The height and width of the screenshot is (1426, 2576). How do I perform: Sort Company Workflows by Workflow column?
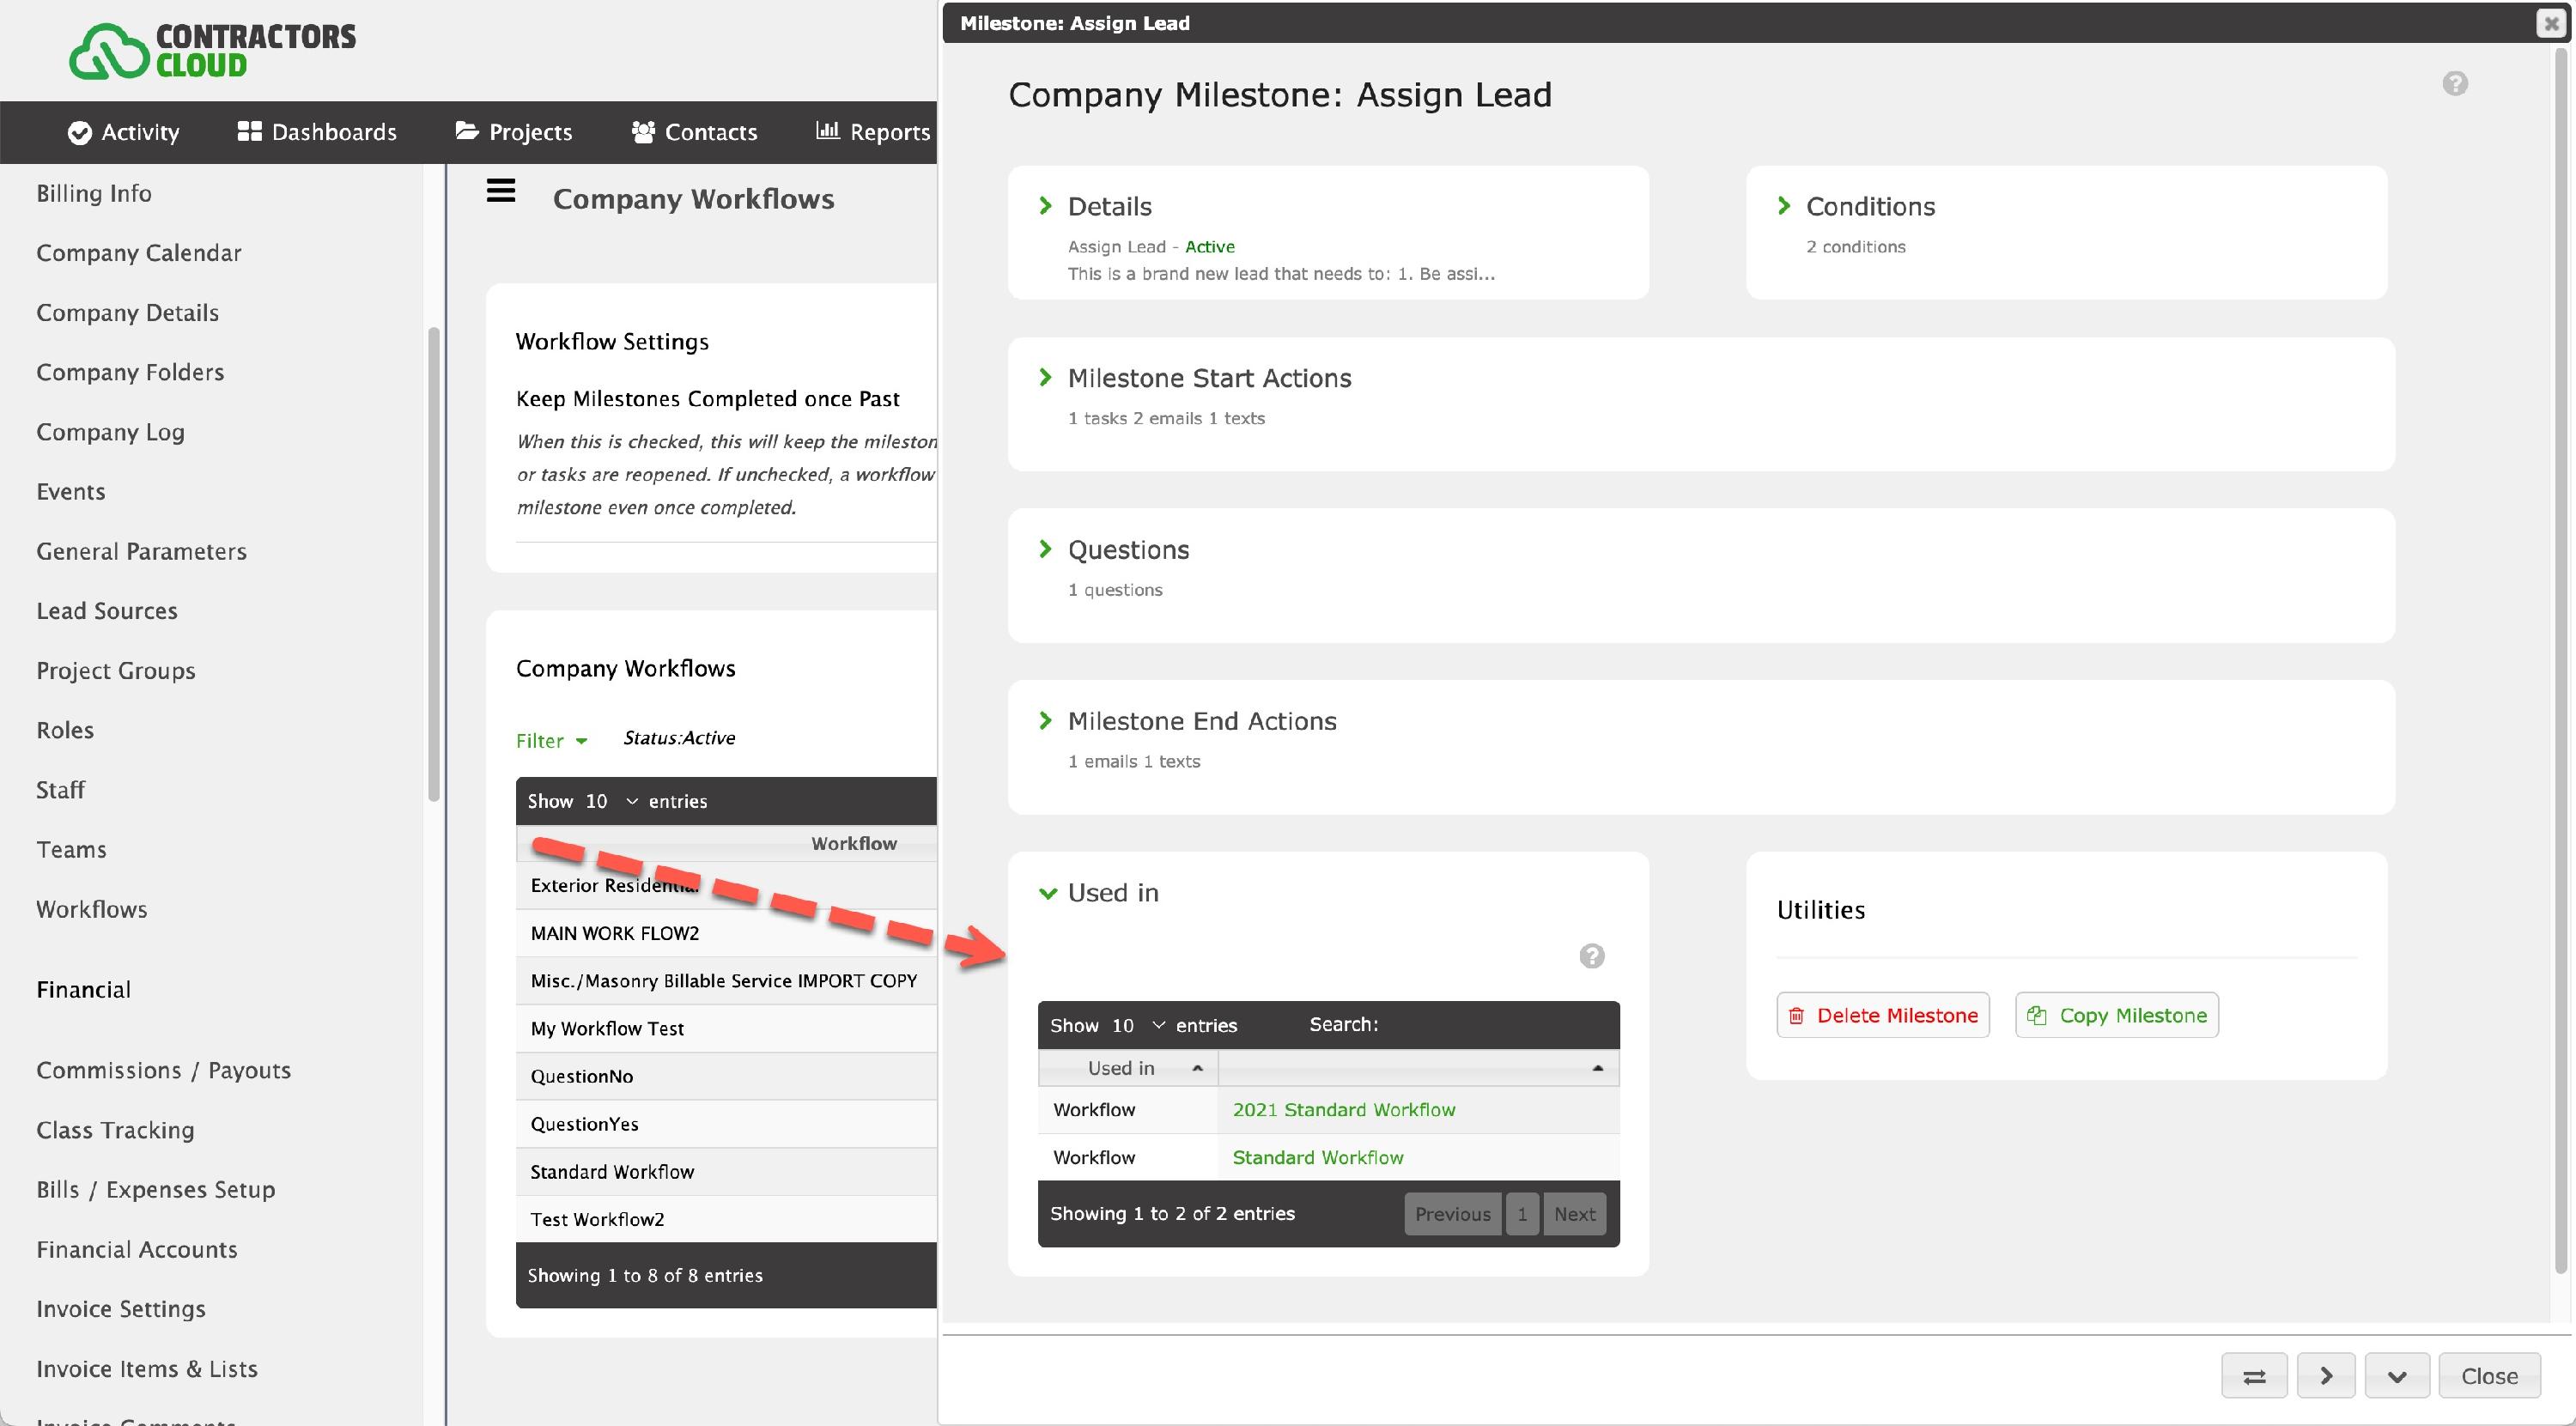click(853, 844)
